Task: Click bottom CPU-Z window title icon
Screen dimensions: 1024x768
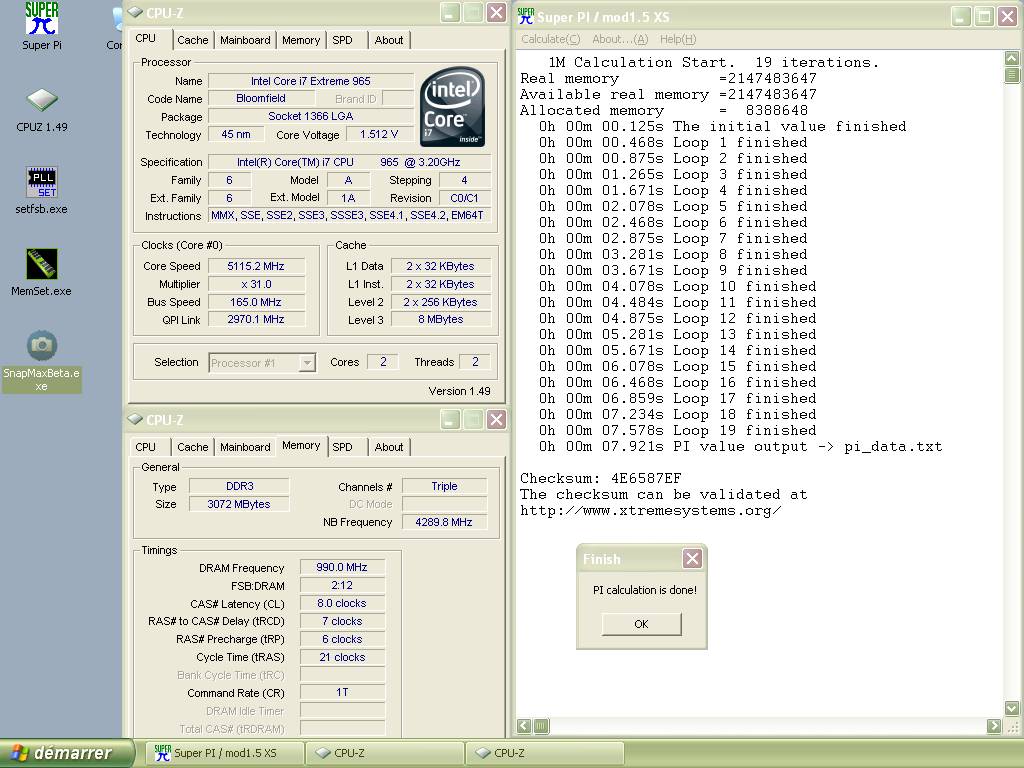Action: pos(135,419)
